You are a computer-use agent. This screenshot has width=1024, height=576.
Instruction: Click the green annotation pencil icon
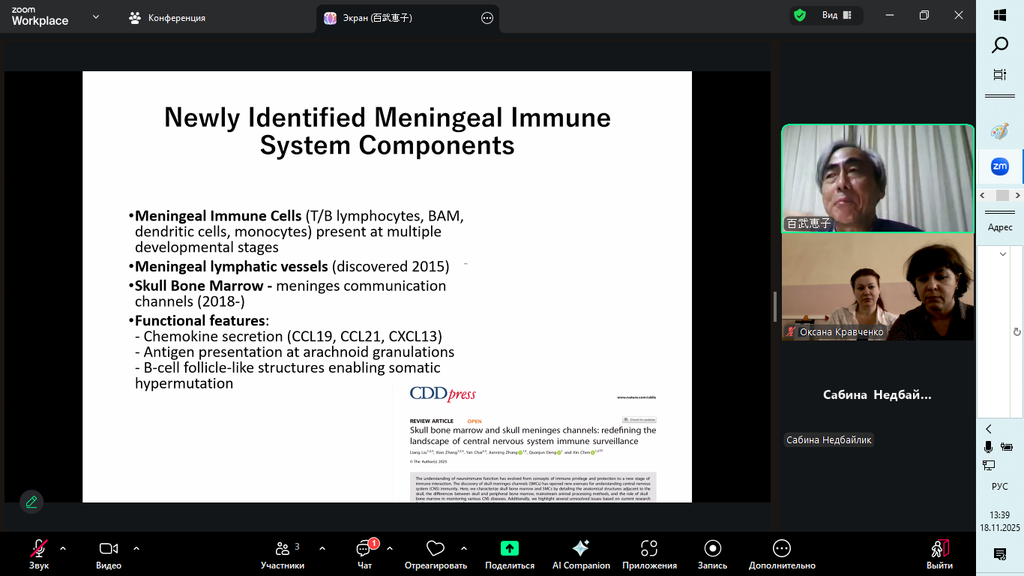point(31,502)
